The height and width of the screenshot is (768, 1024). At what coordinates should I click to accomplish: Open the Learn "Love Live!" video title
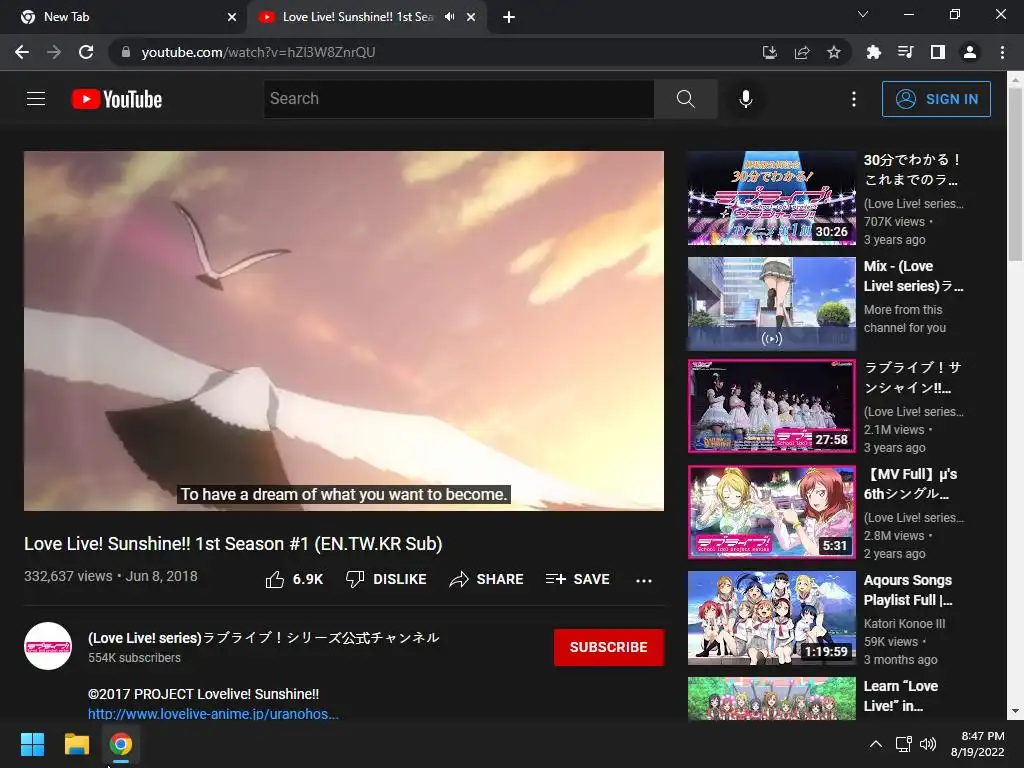point(901,696)
